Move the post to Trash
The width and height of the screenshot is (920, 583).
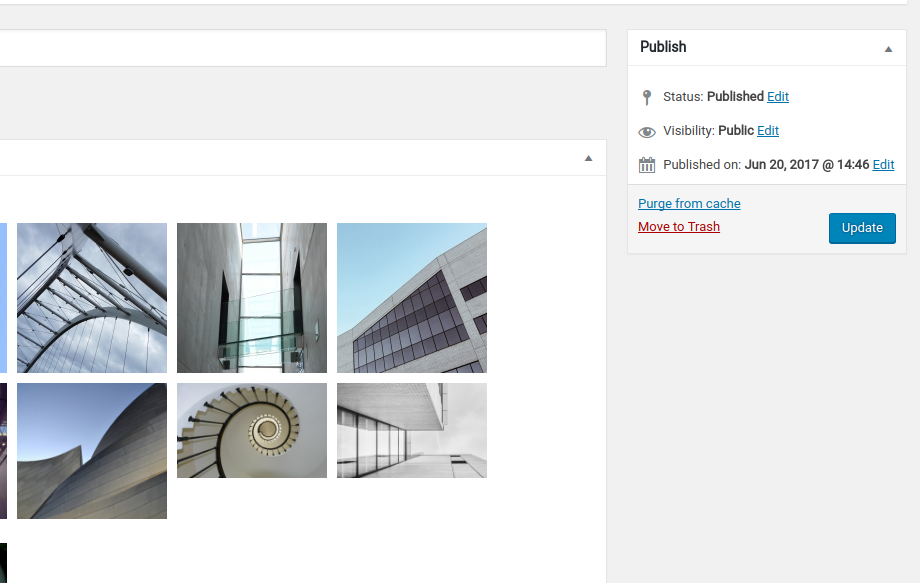pyautogui.click(x=679, y=227)
